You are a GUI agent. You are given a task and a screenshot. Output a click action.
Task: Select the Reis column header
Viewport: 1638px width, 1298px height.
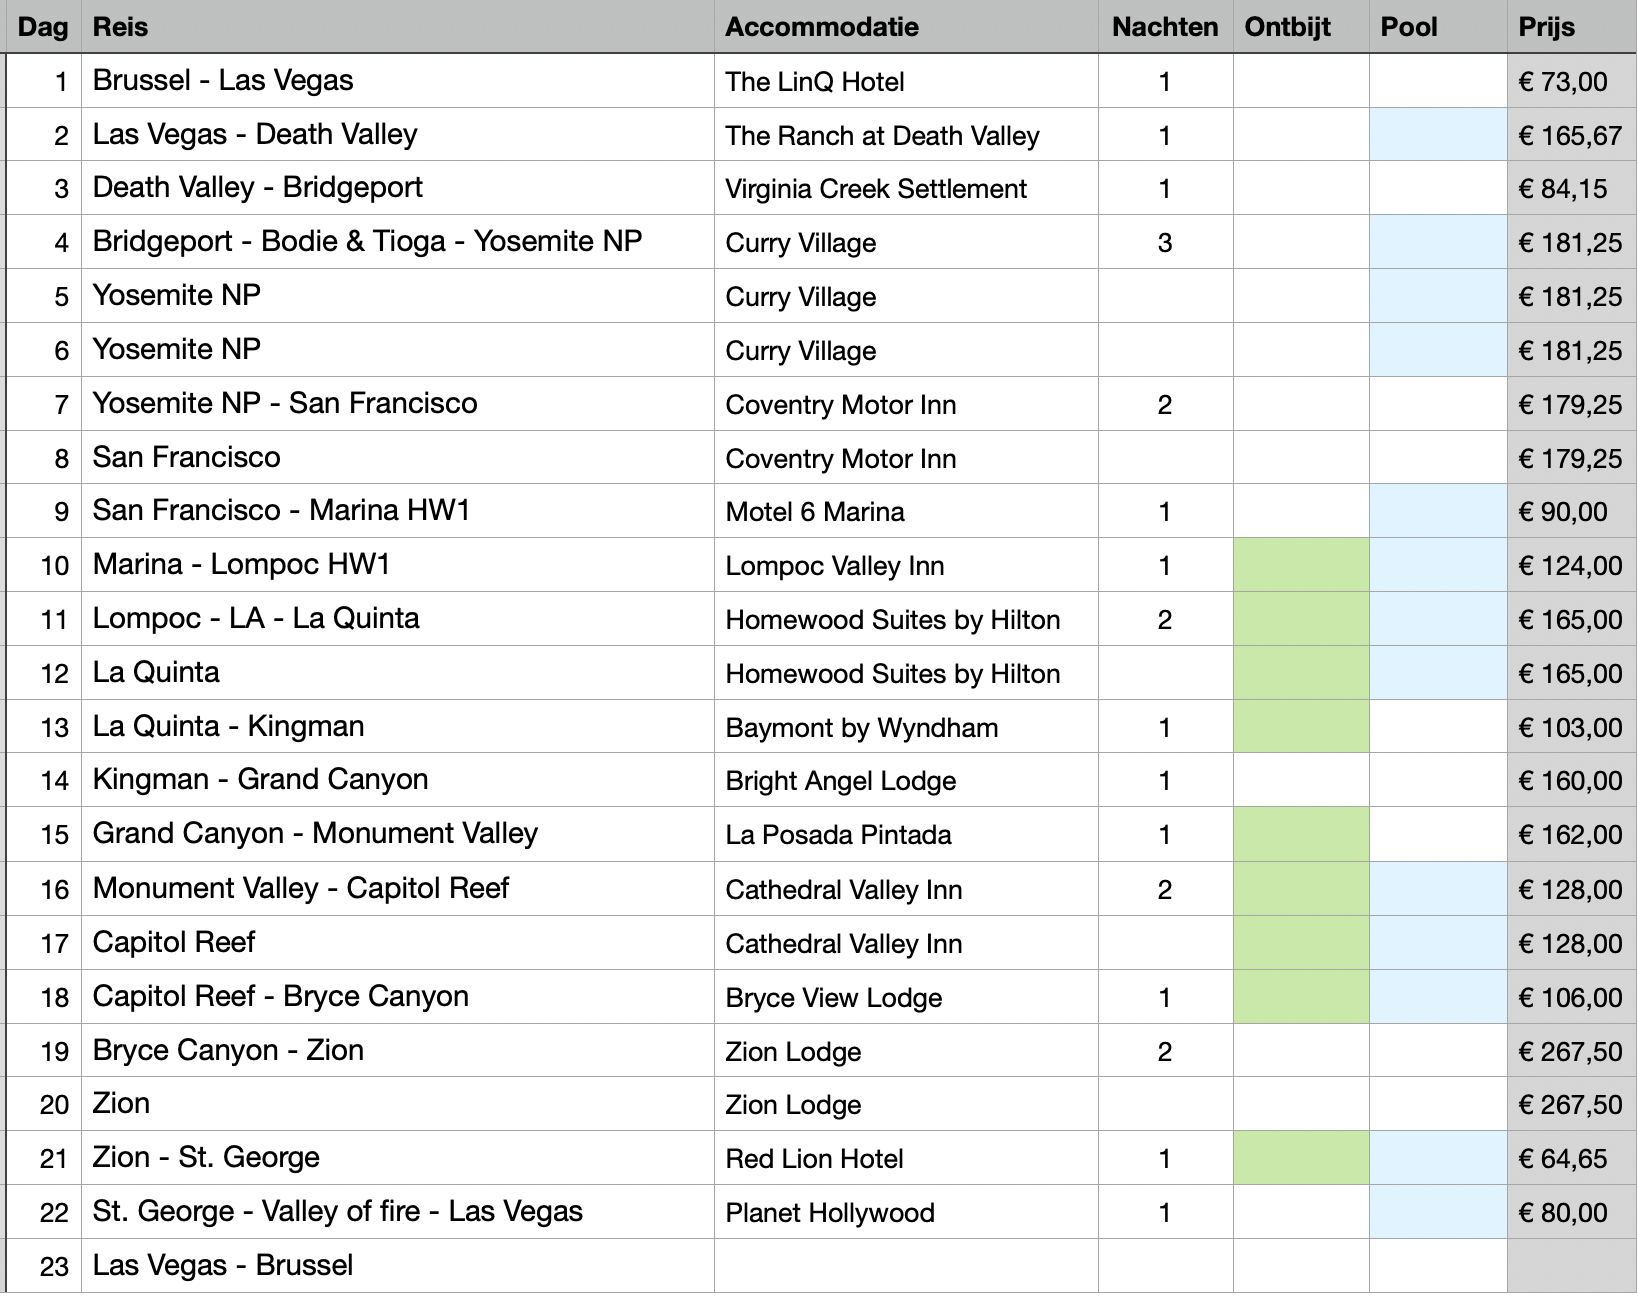(x=120, y=27)
